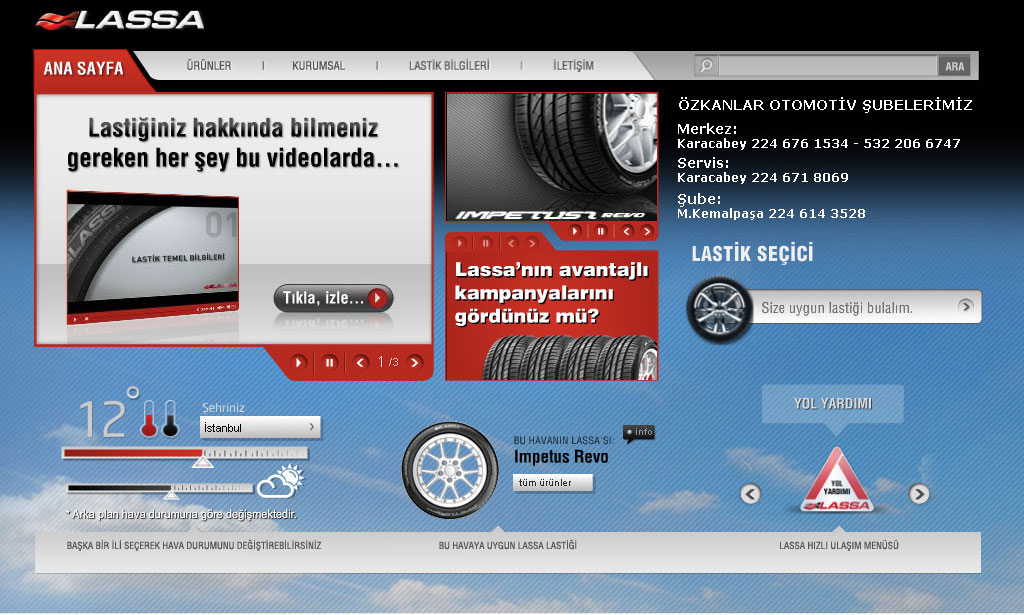This screenshot has height=615, width=1024.
Task: Play the Impetus Revo banner slideshow
Action: coord(575,230)
